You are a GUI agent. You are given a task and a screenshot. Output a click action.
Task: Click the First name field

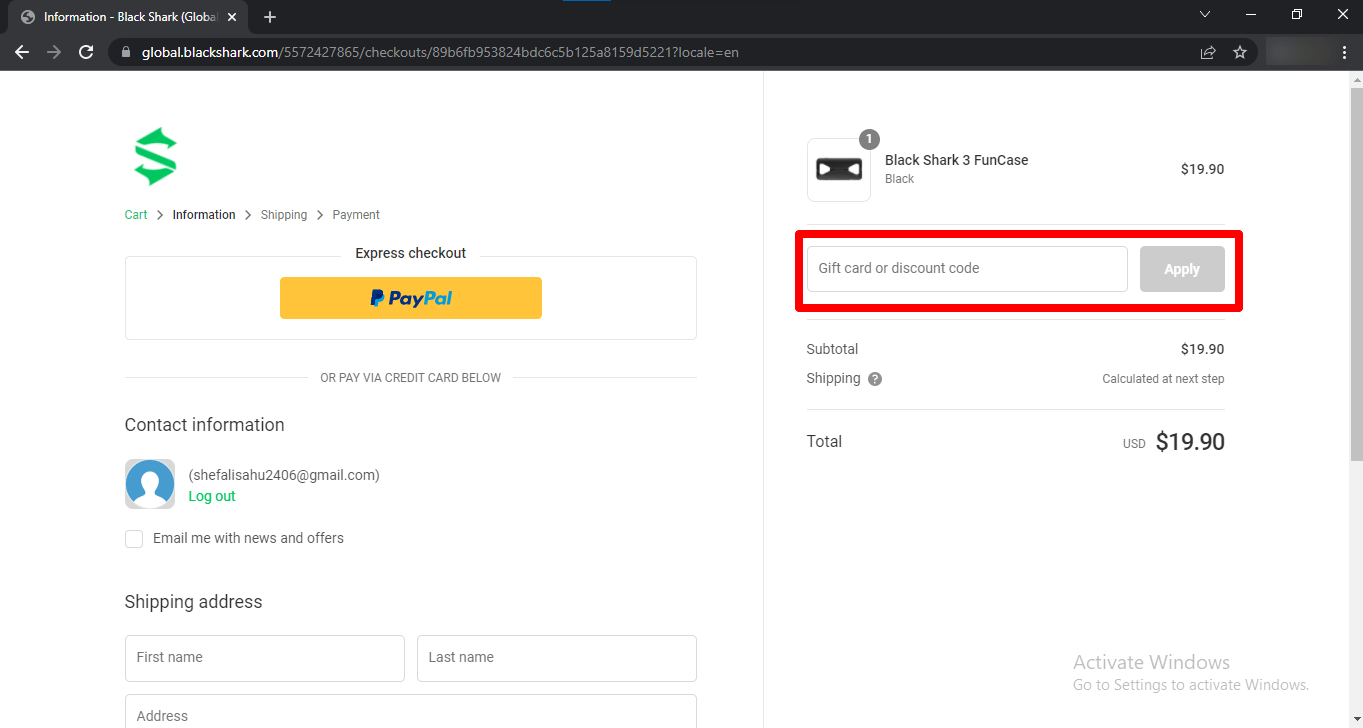(x=265, y=658)
